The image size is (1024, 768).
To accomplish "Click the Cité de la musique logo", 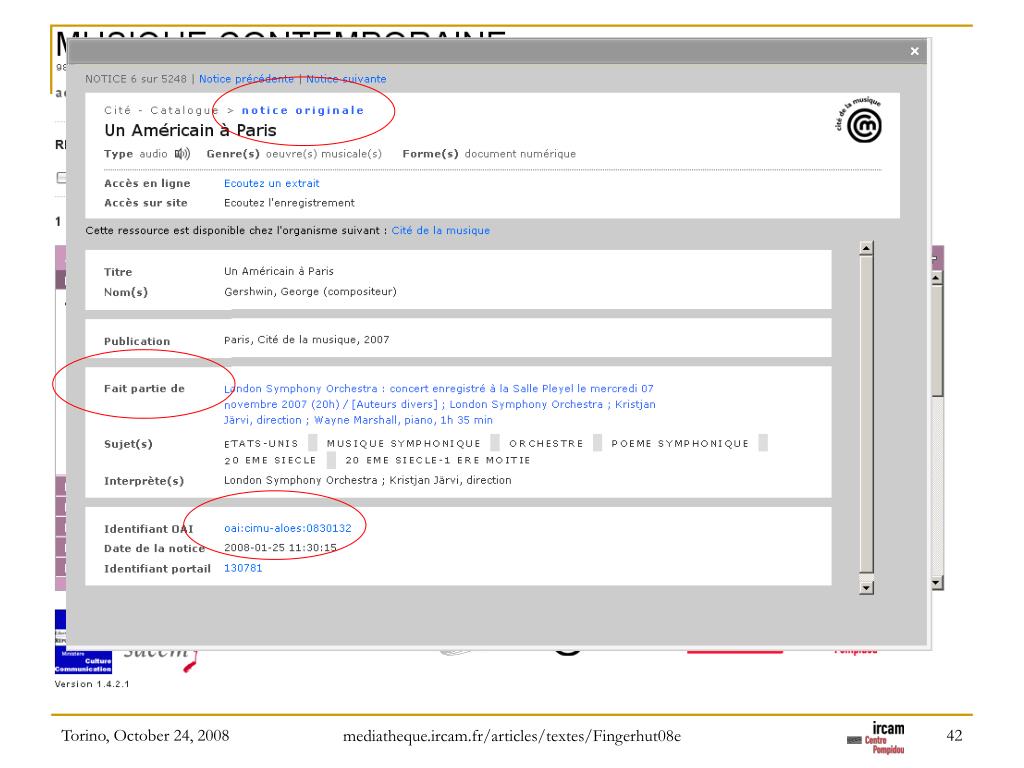I will click(x=859, y=120).
